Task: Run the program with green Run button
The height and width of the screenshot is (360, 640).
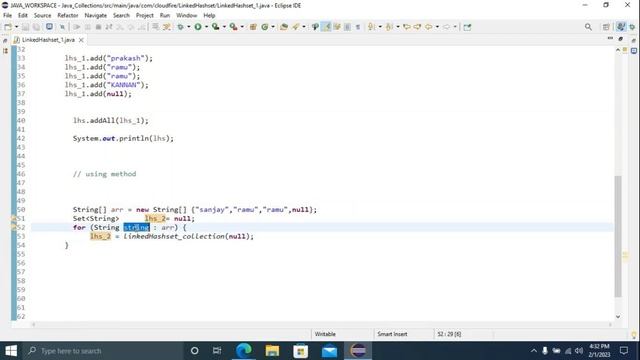Action: pos(198,27)
